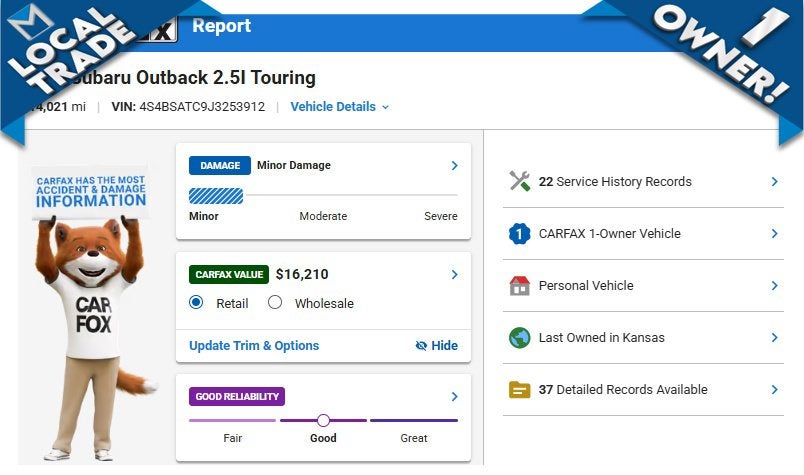Click Update Trim & Options link

(x=254, y=346)
